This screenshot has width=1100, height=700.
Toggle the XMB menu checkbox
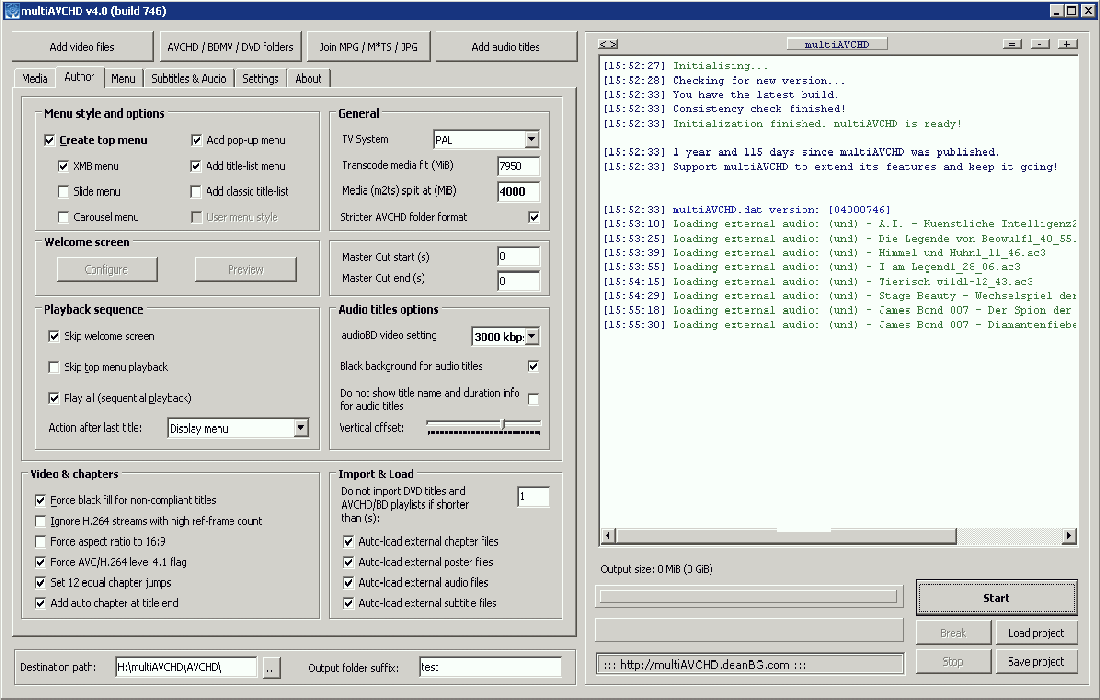(64, 166)
